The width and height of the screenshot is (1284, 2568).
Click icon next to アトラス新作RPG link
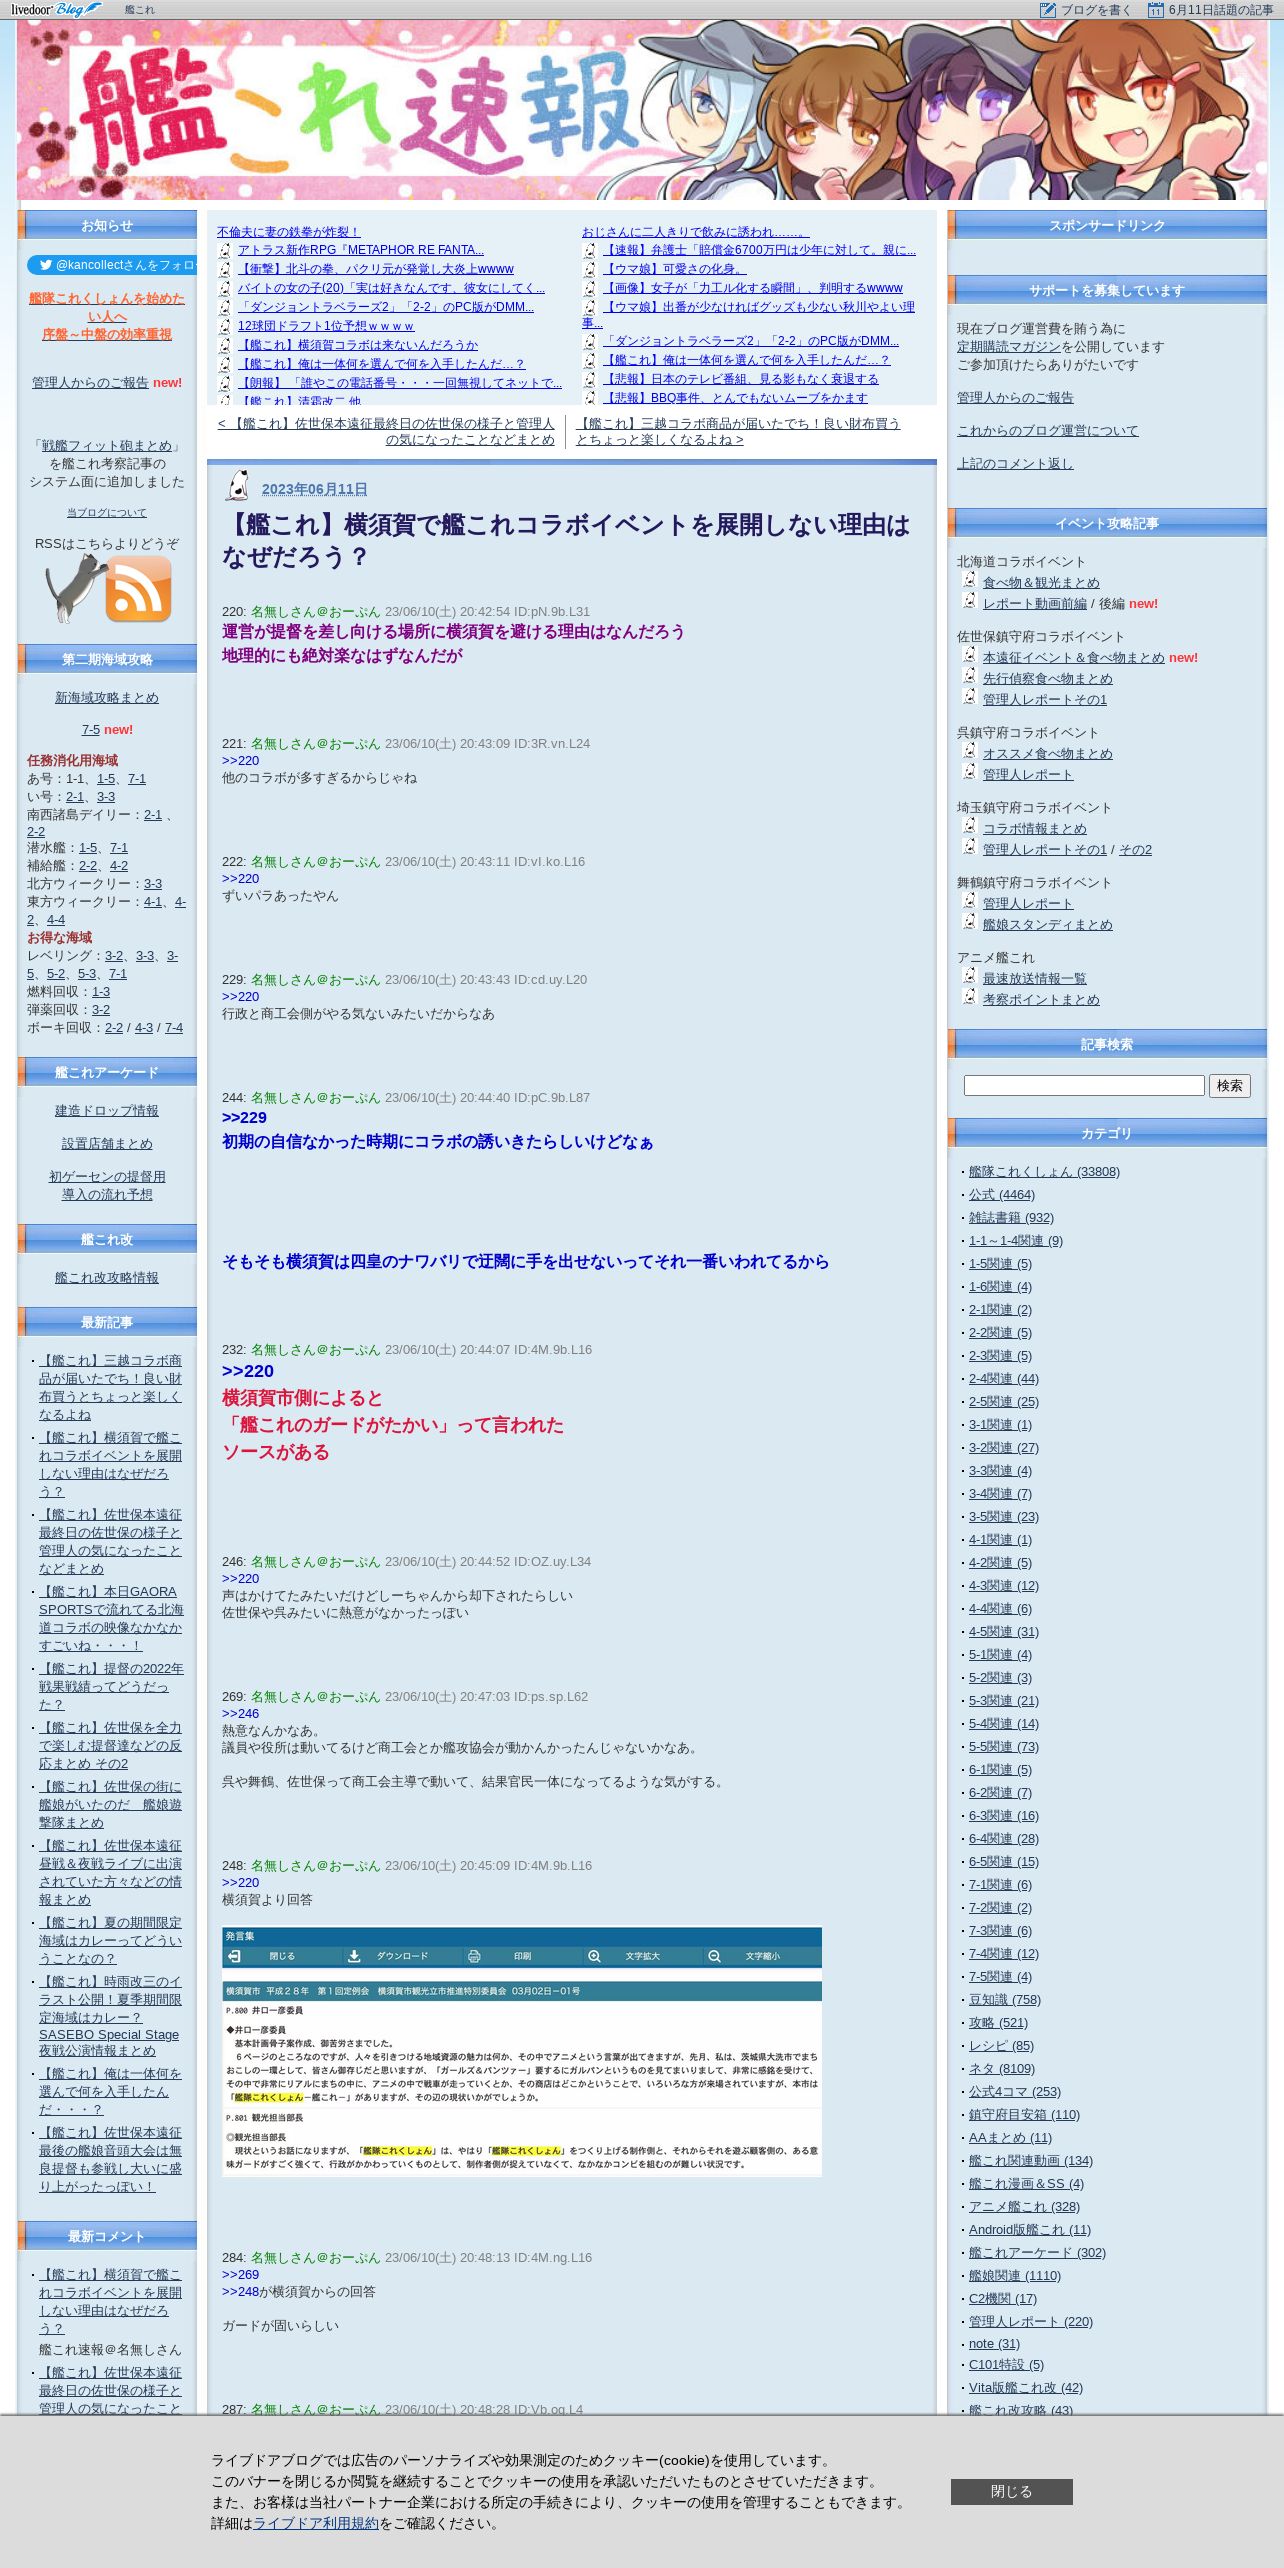pyautogui.click(x=225, y=250)
